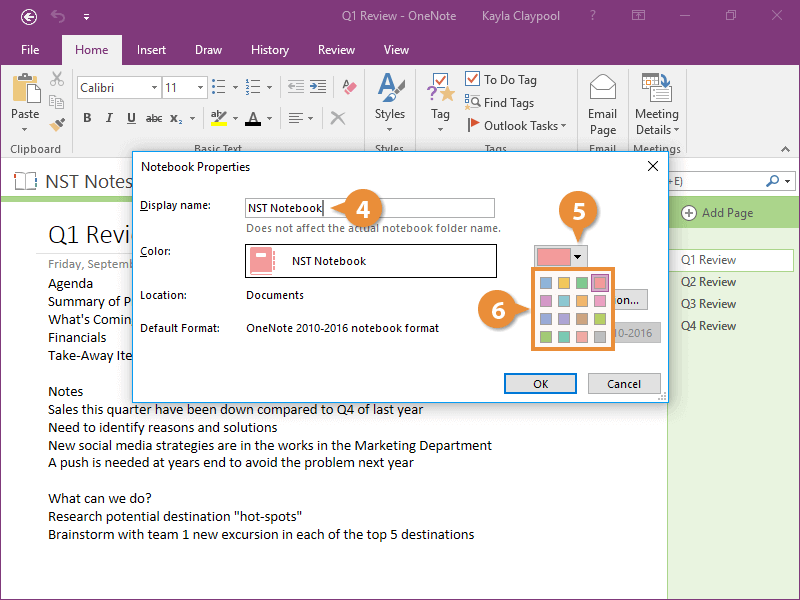Viewport: 800px width, 600px height.
Task: Click the Subscript icon
Action: [175, 119]
